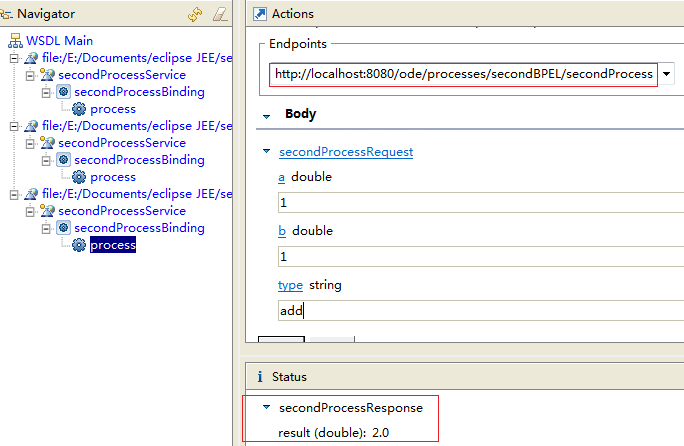Click the Actions pane arrow icon
Screen dimensions: 684x446
click(x=260, y=14)
